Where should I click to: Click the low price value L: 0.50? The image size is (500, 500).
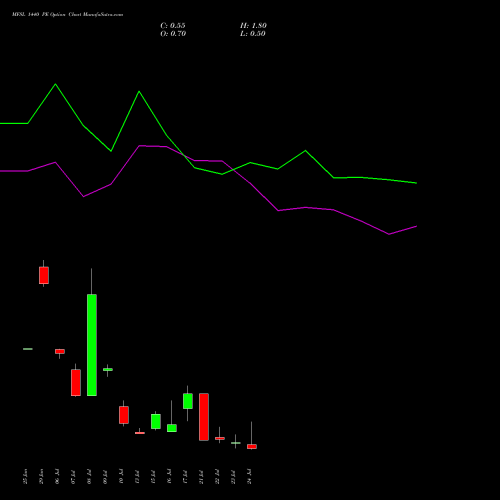click(253, 34)
